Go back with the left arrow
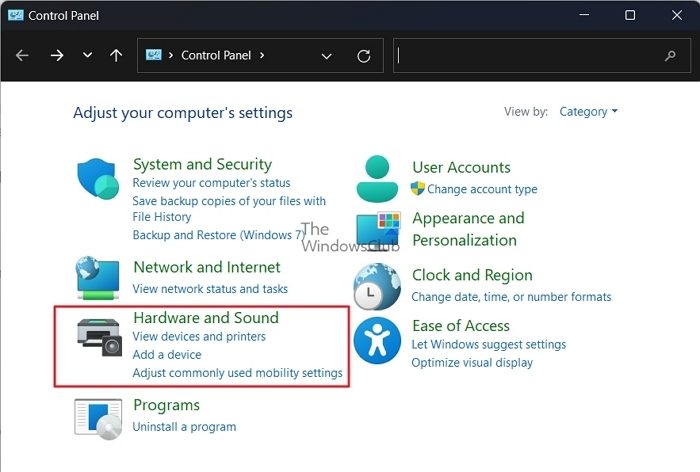Image resolution: width=700 pixels, height=472 pixels. click(22, 55)
